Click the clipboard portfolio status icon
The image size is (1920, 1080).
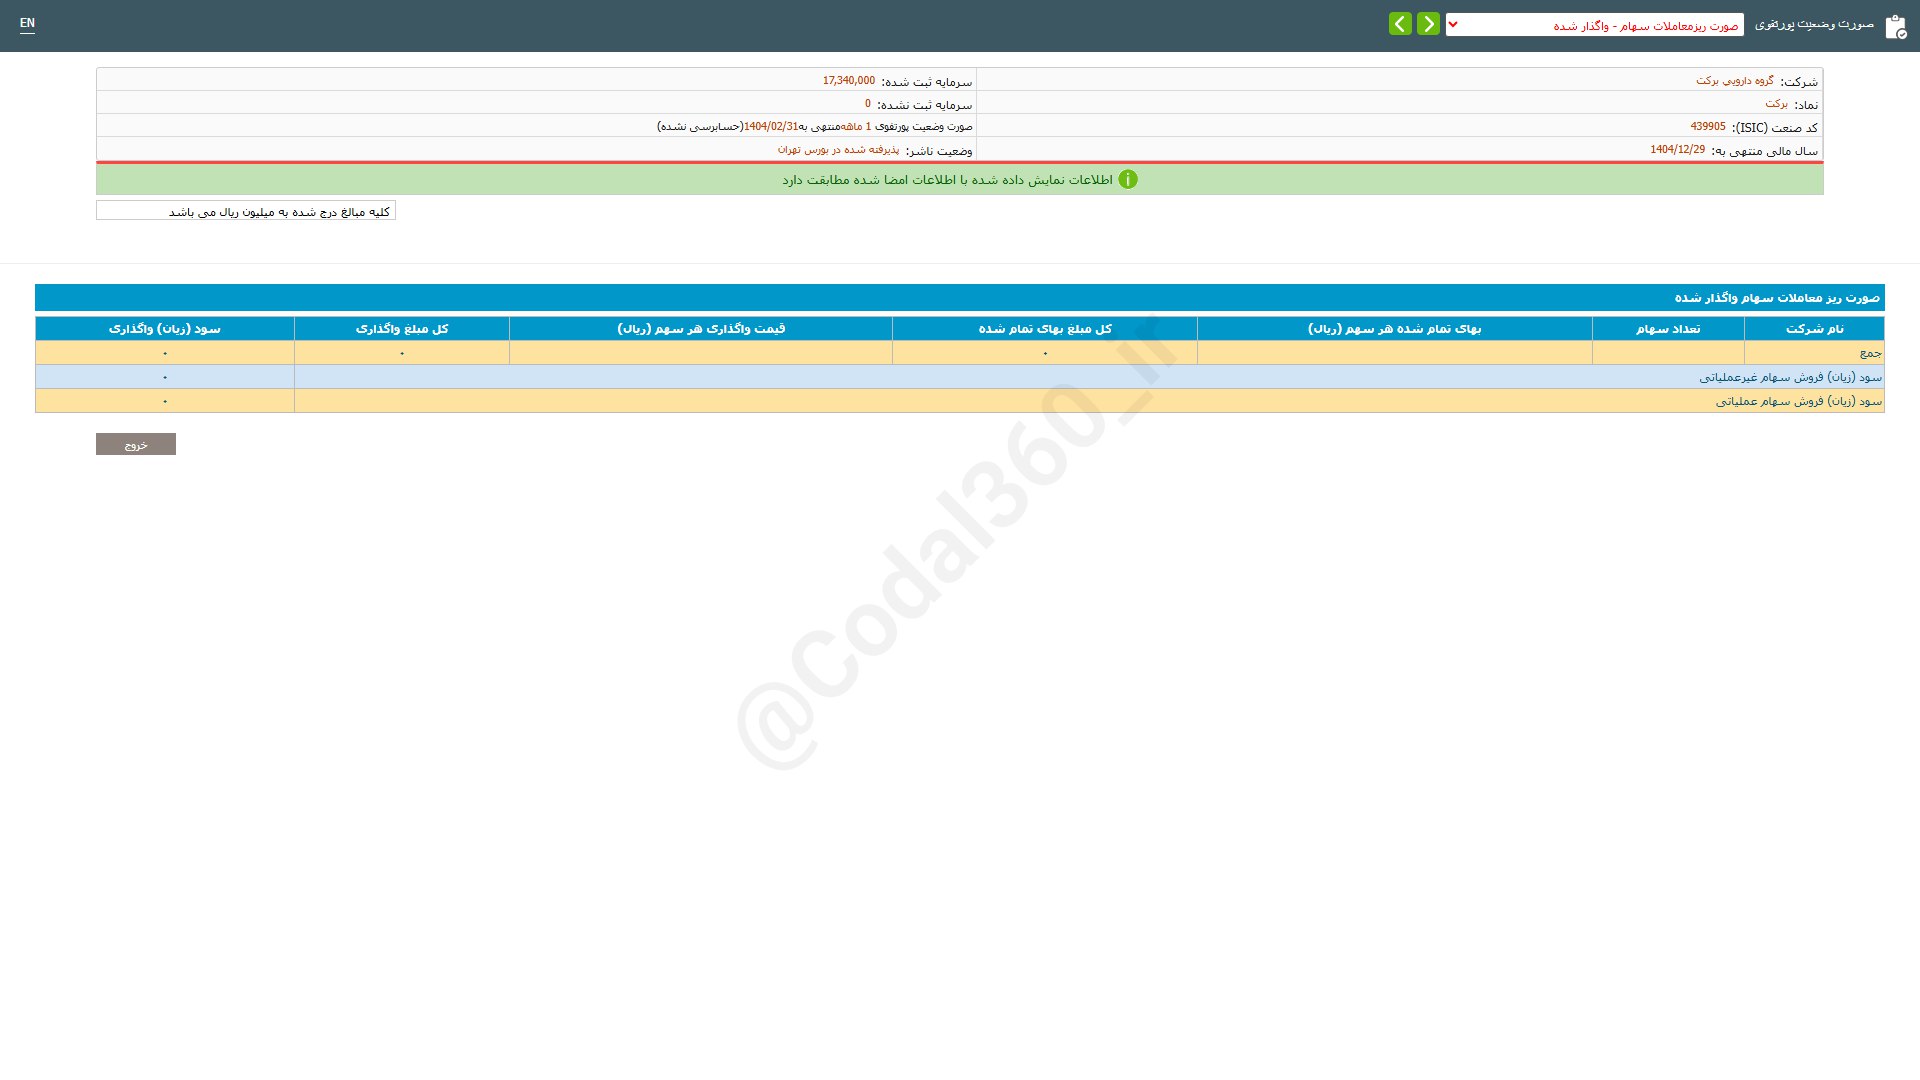click(x=1895, y=27)
